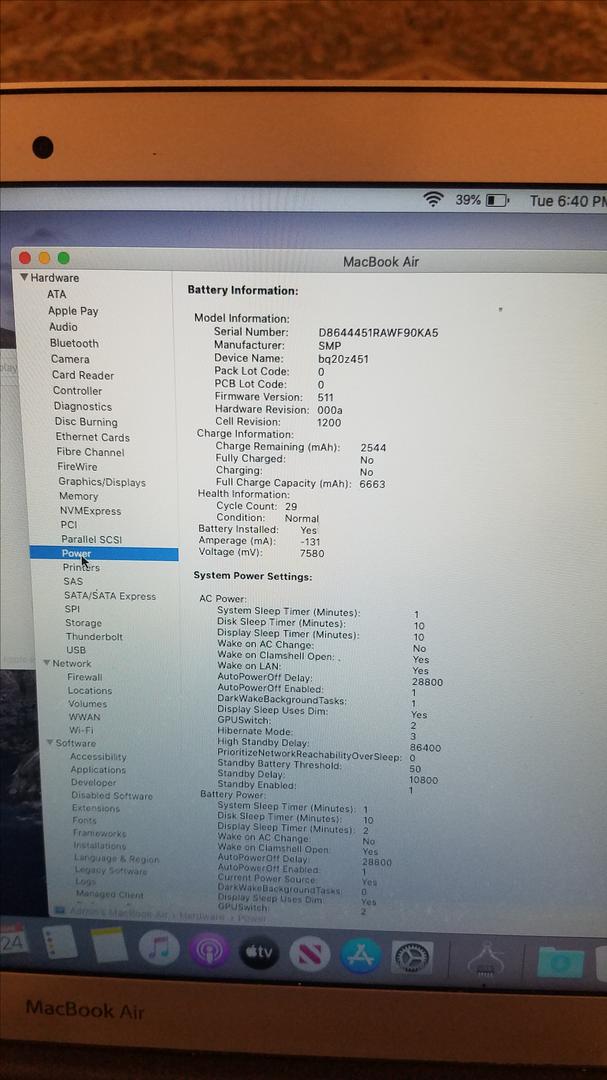This screenshot has height=1080, width=607.
Task: Click the Wi-Fi status icon
Action: pyautogui.click(x=433, y=200)
